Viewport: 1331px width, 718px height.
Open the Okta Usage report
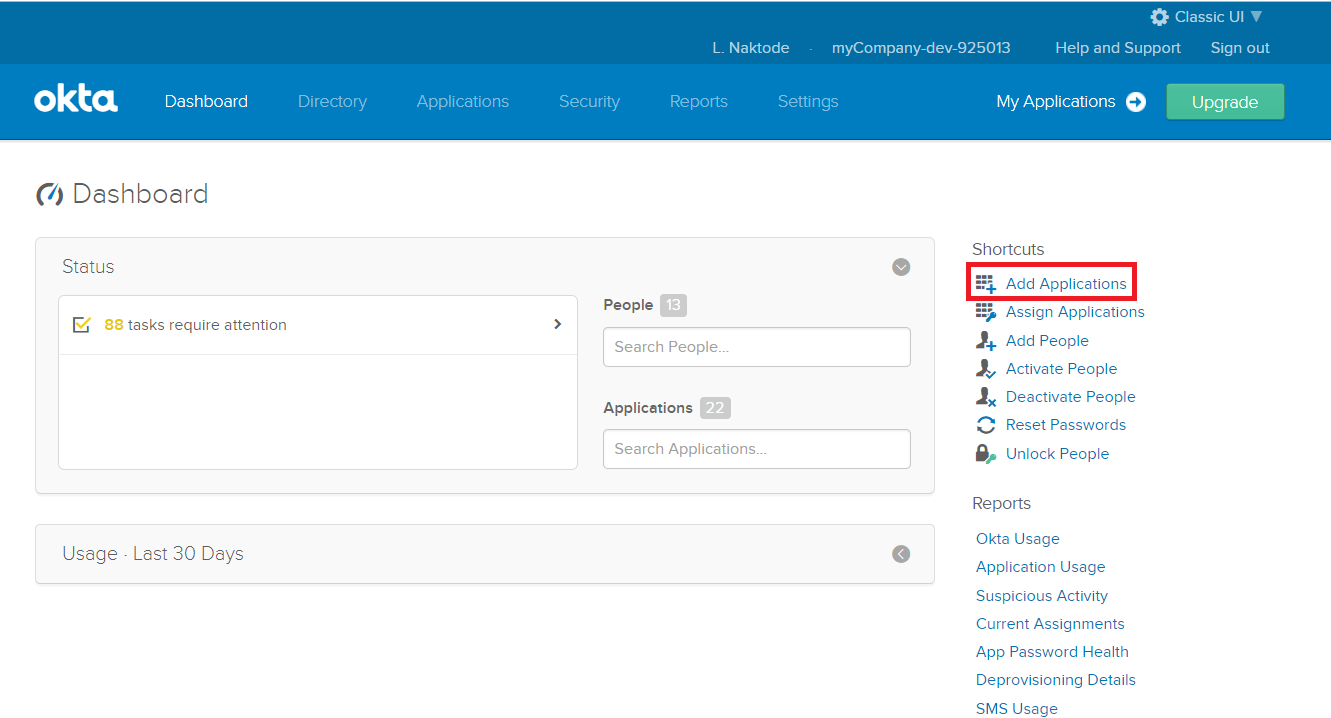[x=1017, y=539]
